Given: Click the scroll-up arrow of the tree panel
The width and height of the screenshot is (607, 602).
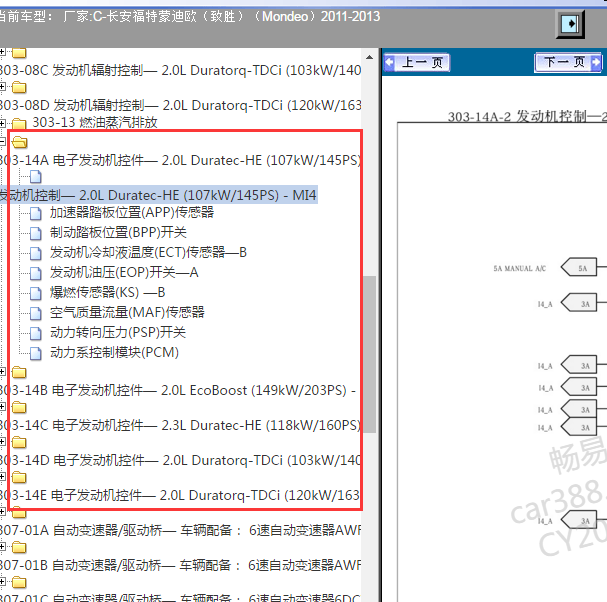Looking at the screenshot, I should point(369,57).
